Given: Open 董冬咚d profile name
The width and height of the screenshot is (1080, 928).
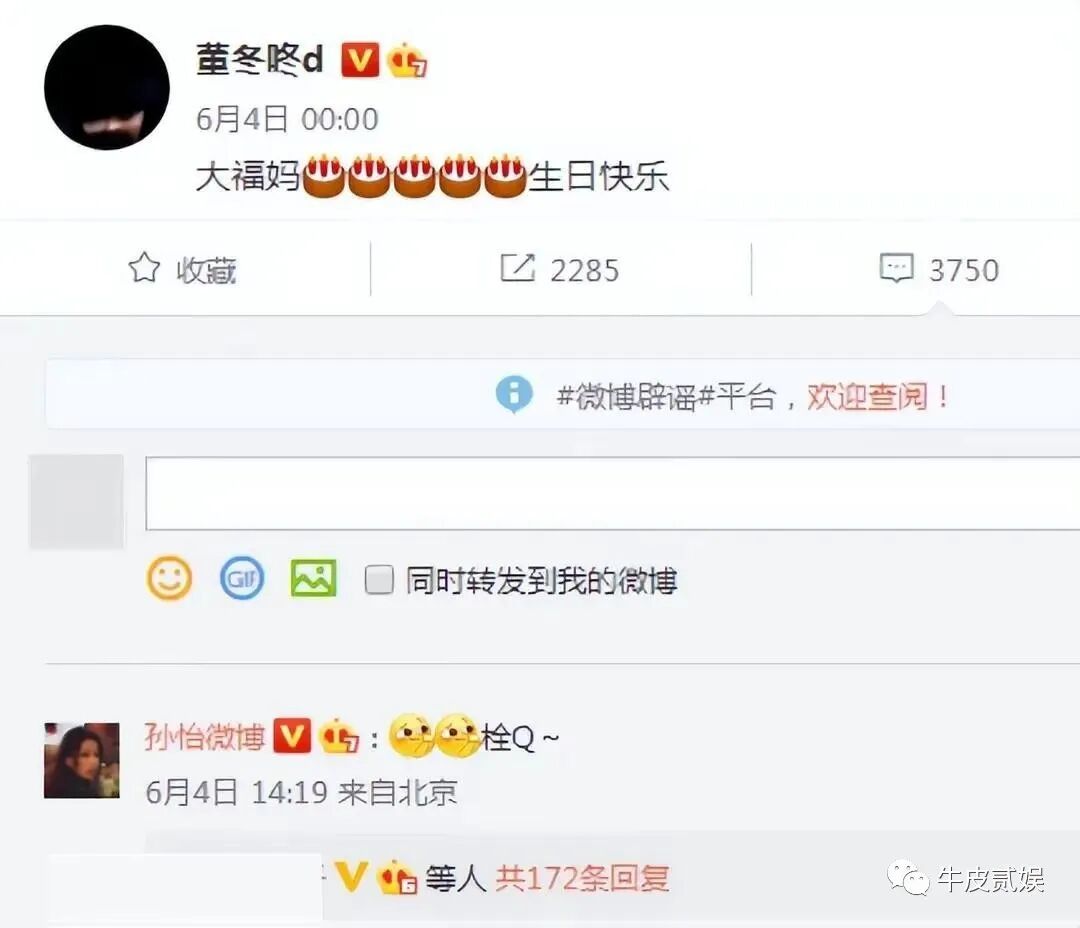Looking at the screenshot, I should 260,60.
